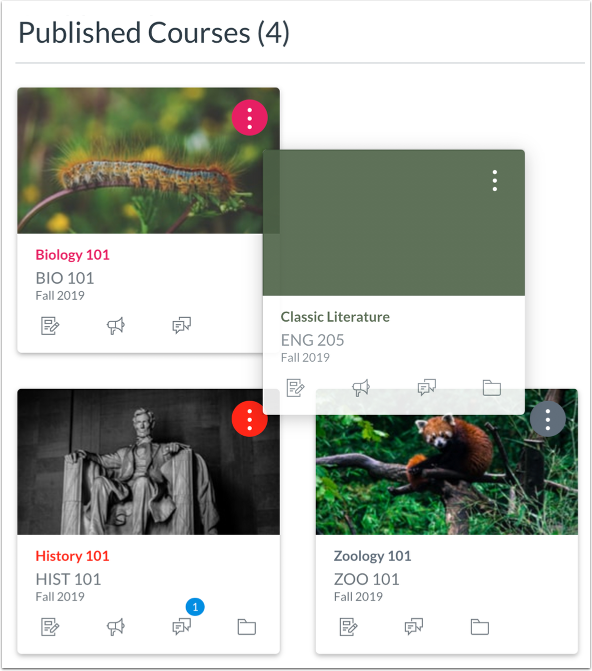This screenshot has height=671, width=592.
Task: Open the Biology 101 course link
Action: click(x=72, y=255)
